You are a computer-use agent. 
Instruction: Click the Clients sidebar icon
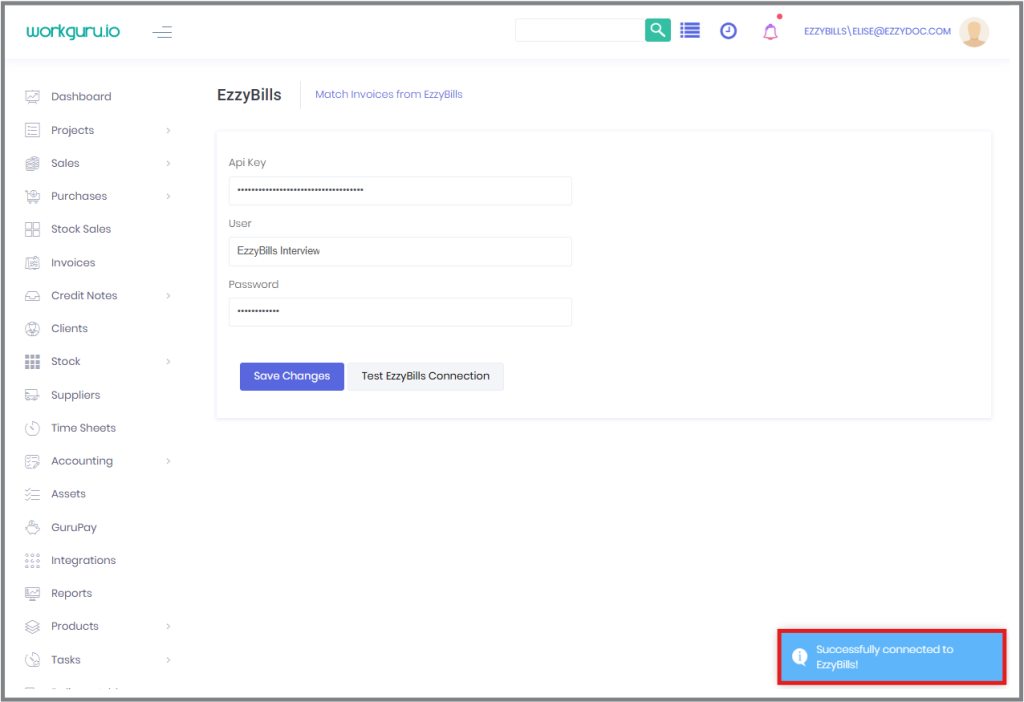click(32, 328)
